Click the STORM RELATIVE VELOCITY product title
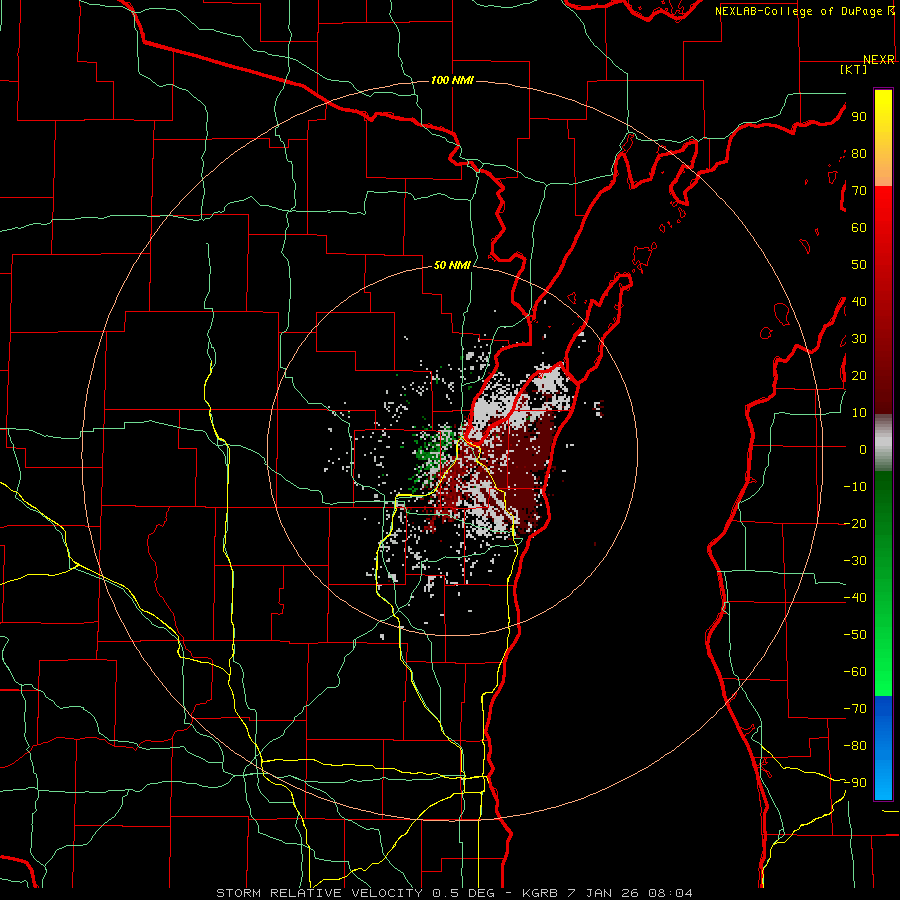This screenshot has width=900, height=900. [x=319, y=893]
